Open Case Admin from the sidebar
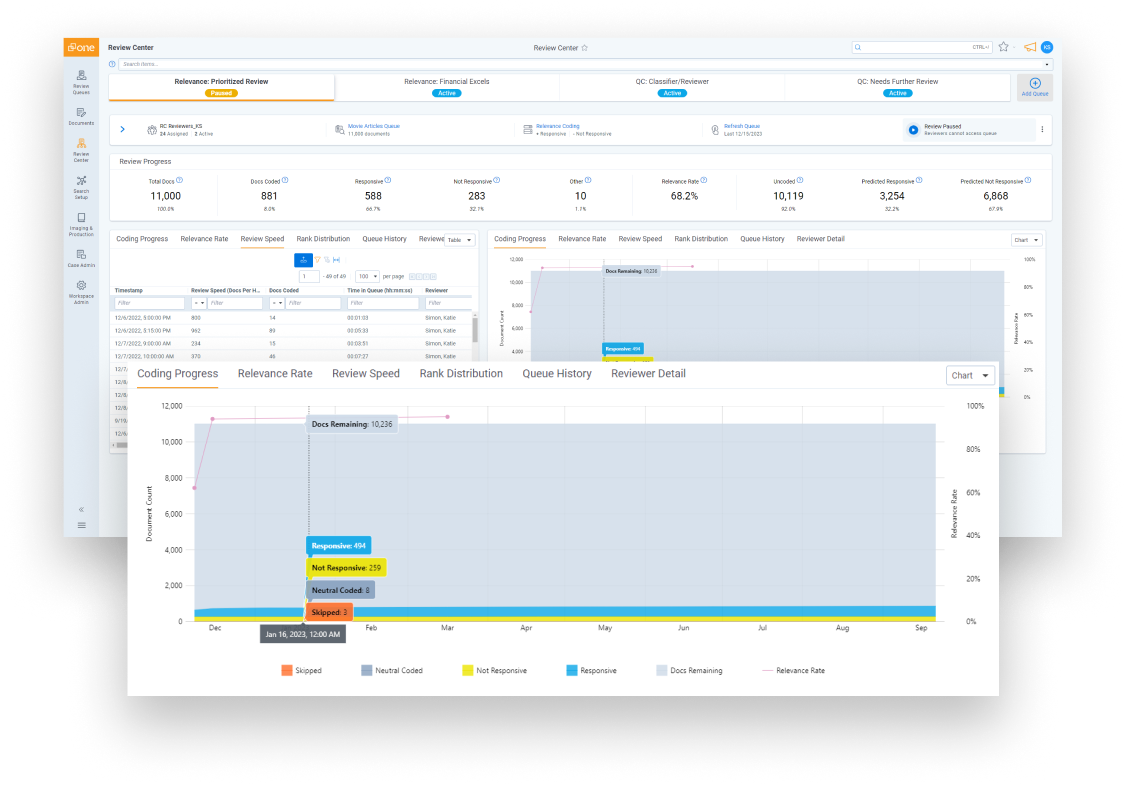 [x=81, y=258]
